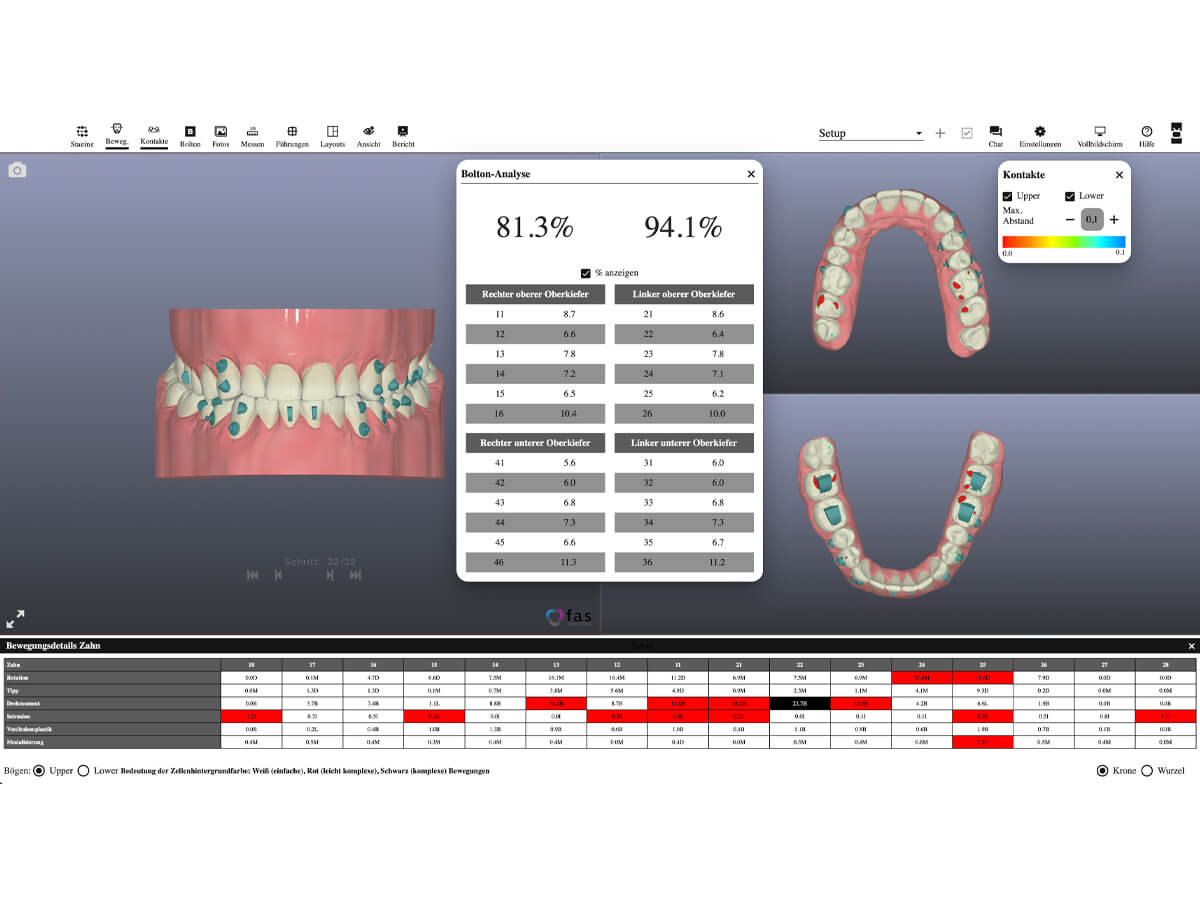Select tooth 46 row with value 11.3
This screenshot has height=900, width=1200.
point(535,563)
